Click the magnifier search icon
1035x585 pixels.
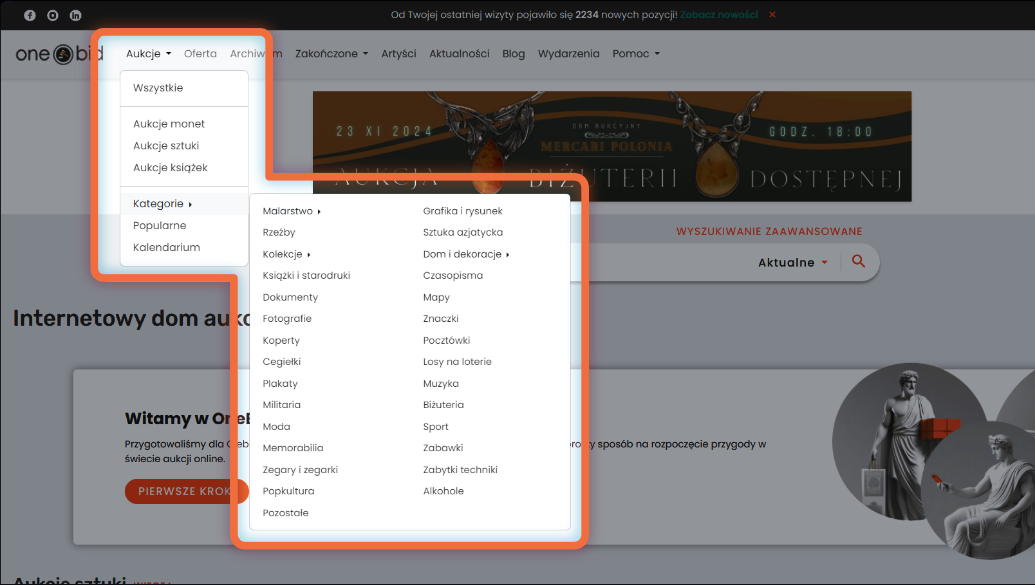858,261
